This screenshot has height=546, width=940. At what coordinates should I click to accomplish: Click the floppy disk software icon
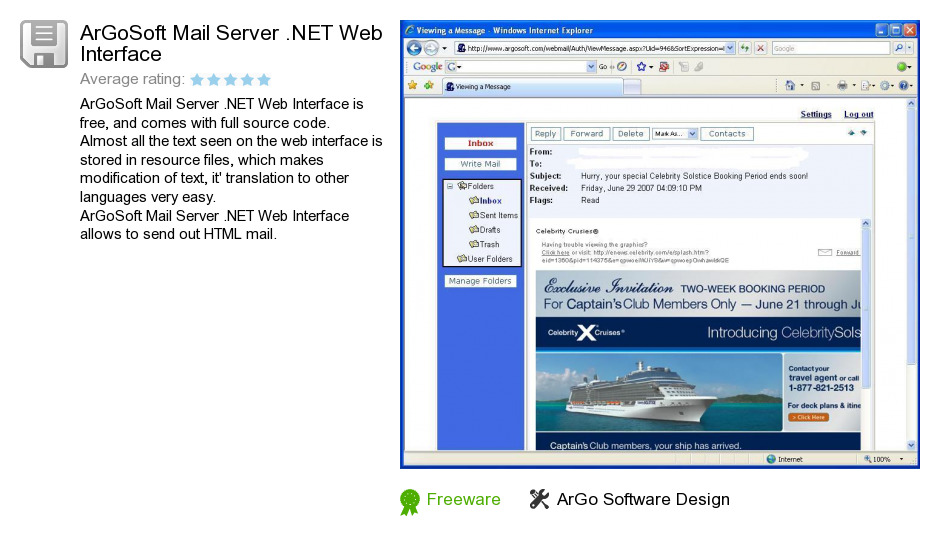(x=44, y=44)
